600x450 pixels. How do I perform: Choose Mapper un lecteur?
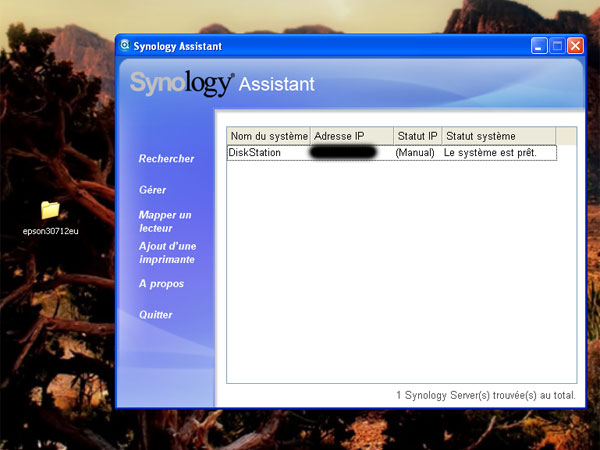tap(165, 222)
